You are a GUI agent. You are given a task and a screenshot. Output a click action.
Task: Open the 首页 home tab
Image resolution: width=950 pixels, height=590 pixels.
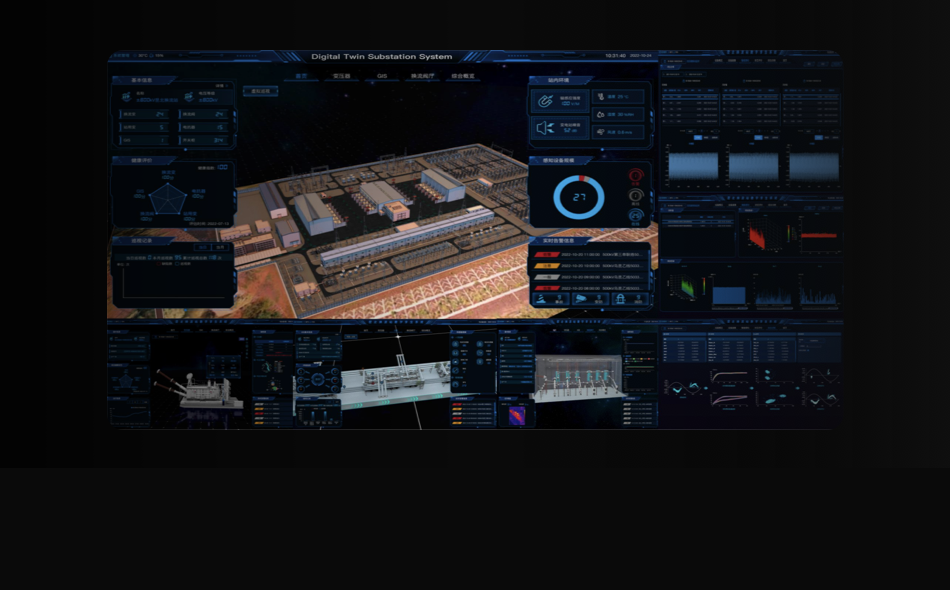click(x=302, y=76)
